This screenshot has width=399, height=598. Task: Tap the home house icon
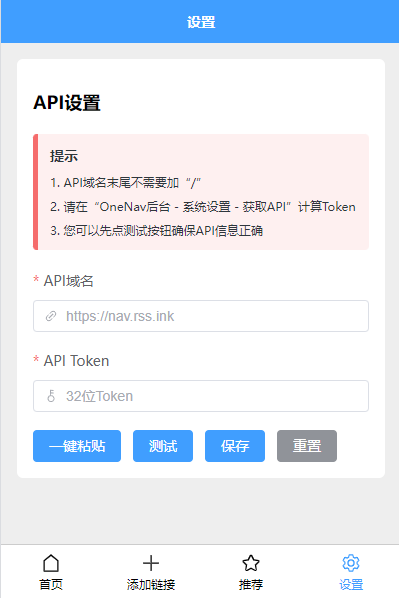click(51, 563)
